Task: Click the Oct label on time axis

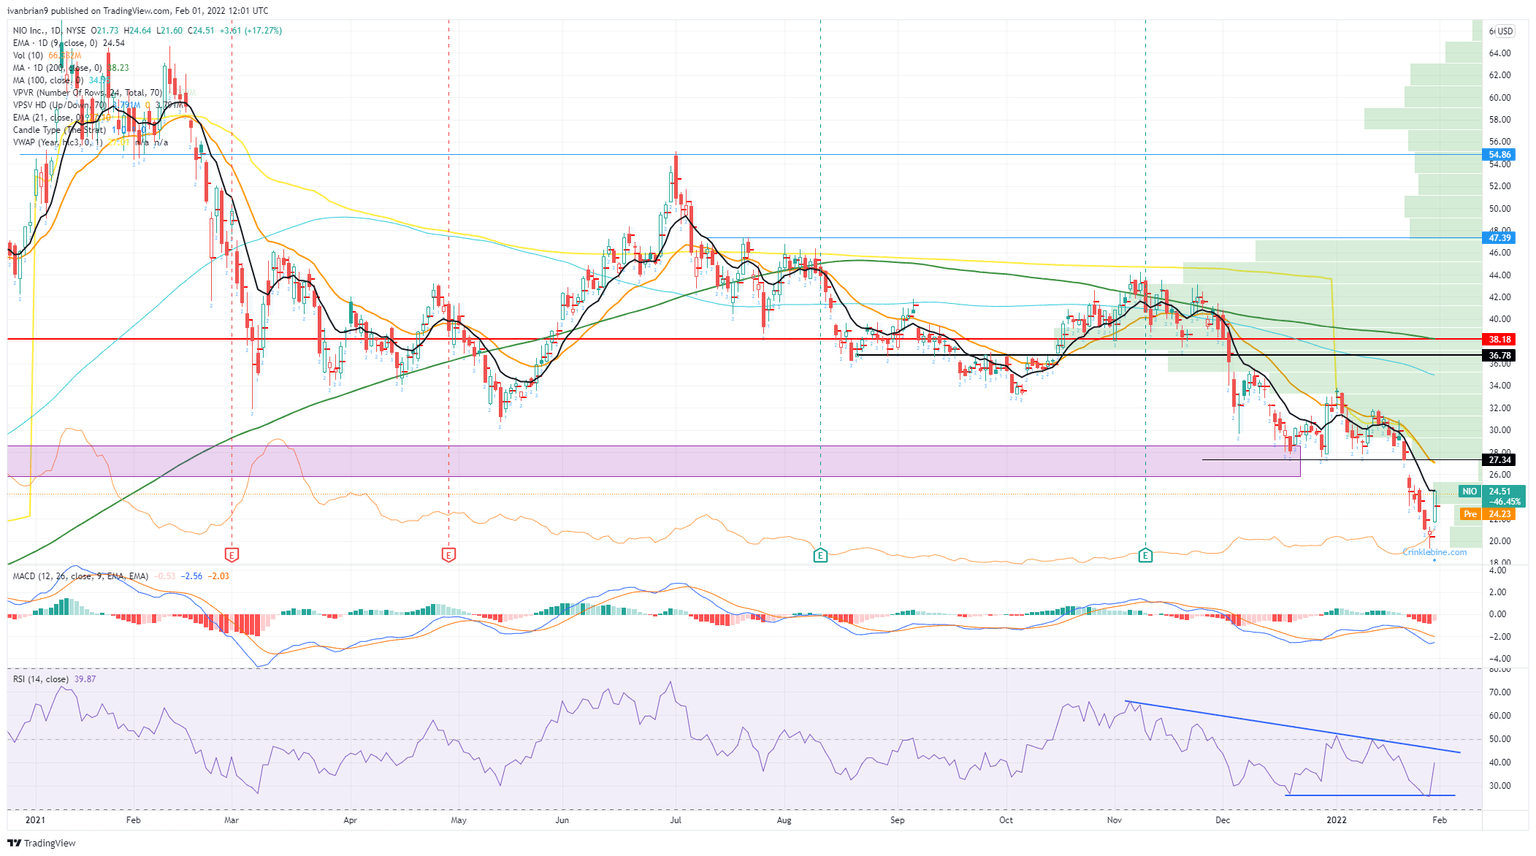Action: [1006, 820]
